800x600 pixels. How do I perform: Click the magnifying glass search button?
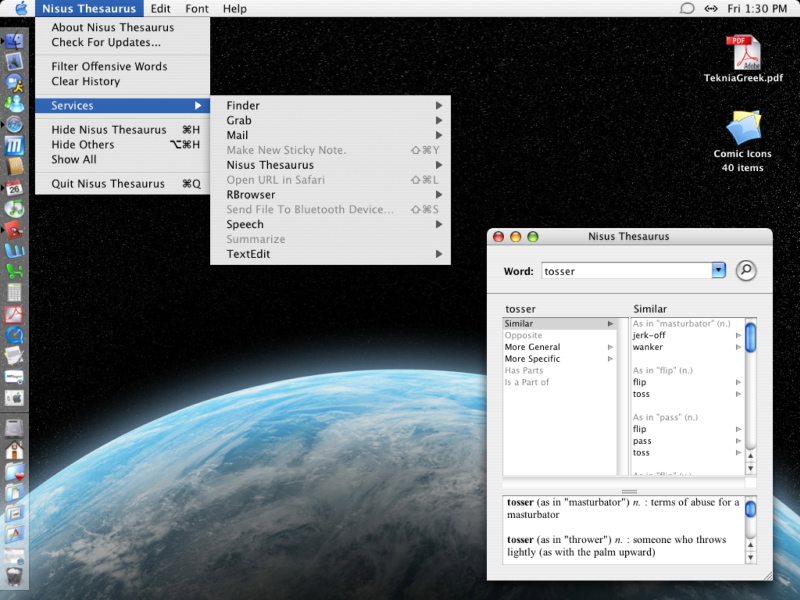coord(745,270)
